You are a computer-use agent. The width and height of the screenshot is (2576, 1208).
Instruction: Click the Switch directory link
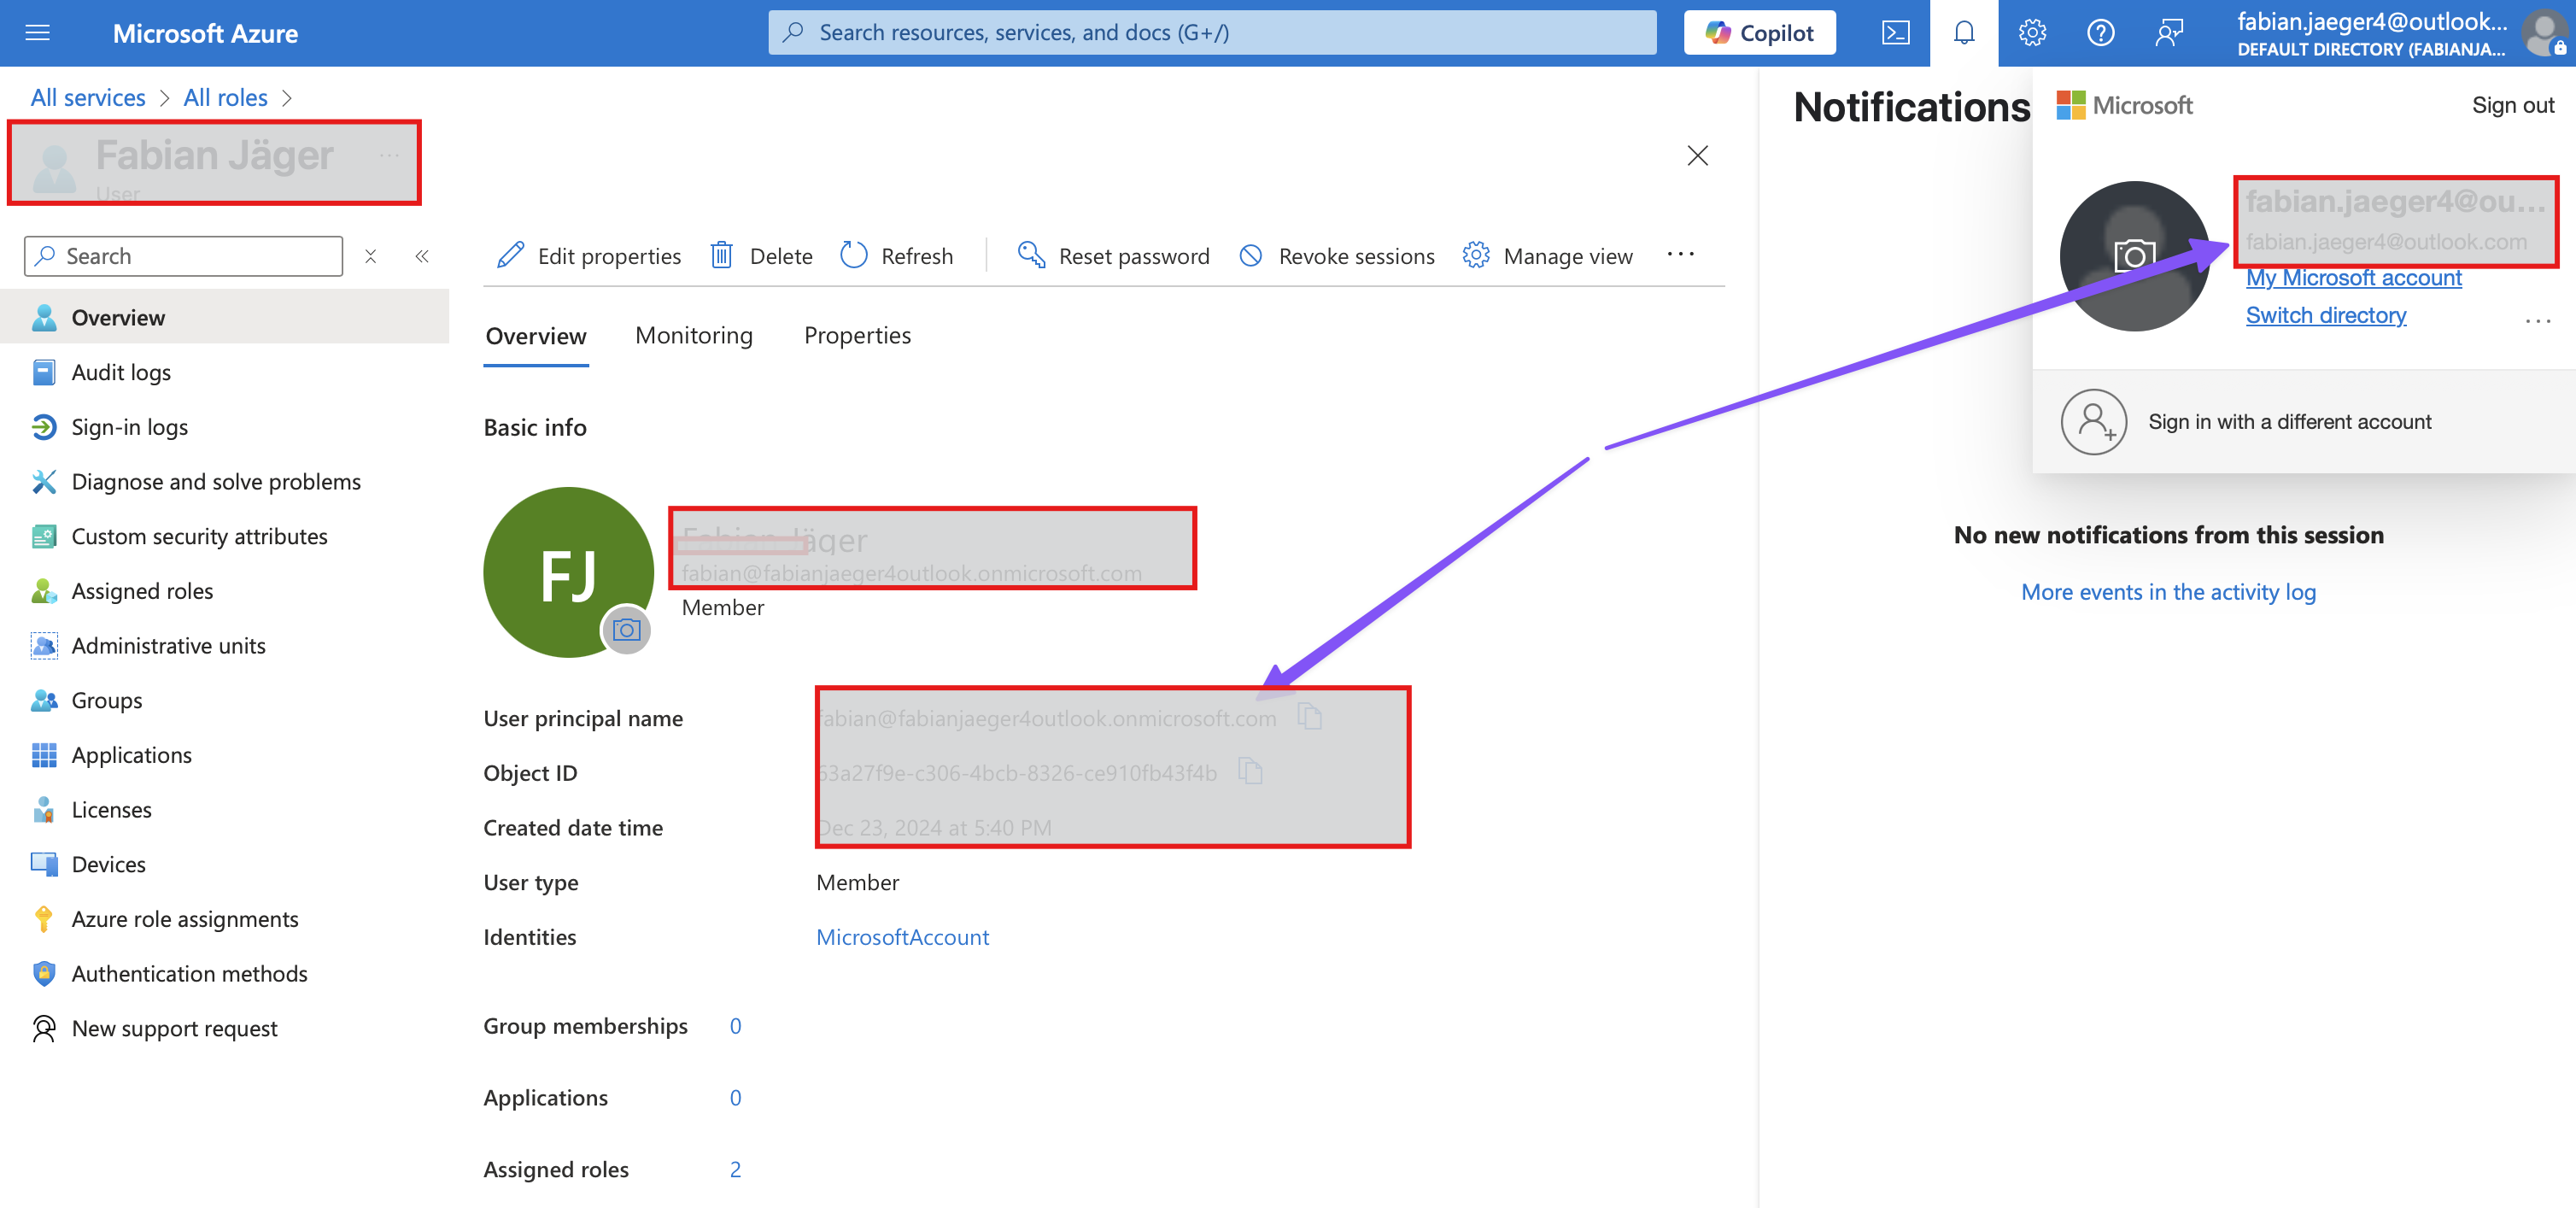click(2325, 315)
